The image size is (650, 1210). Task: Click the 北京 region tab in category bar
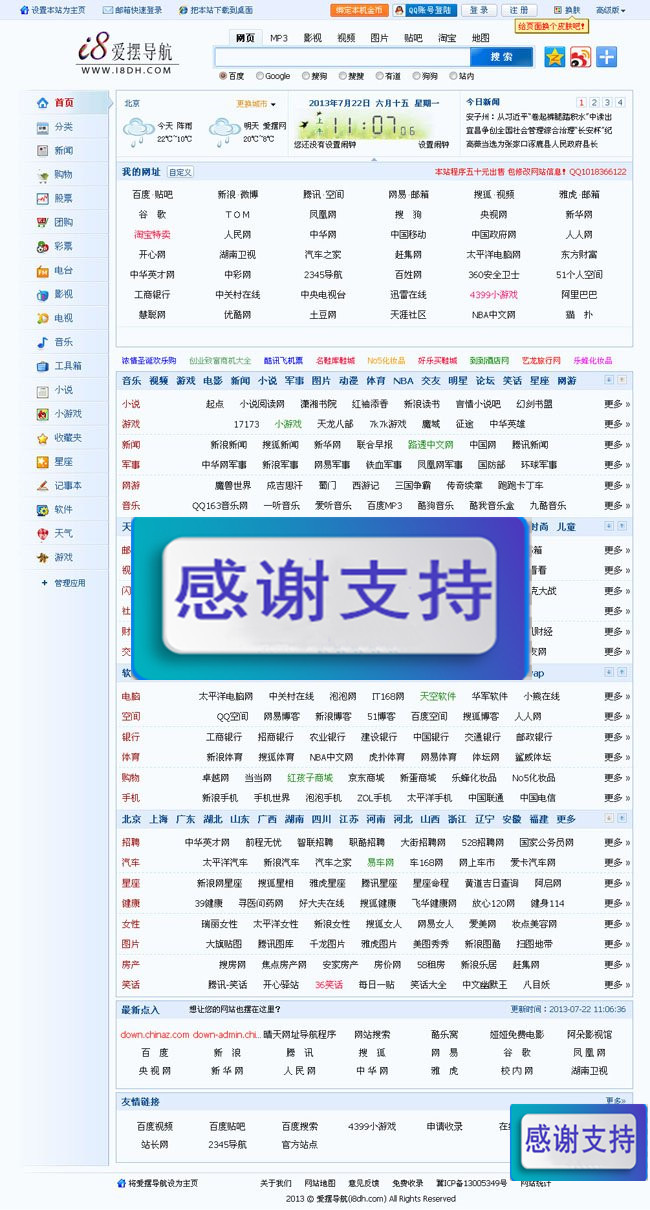[x=132, y=818]
